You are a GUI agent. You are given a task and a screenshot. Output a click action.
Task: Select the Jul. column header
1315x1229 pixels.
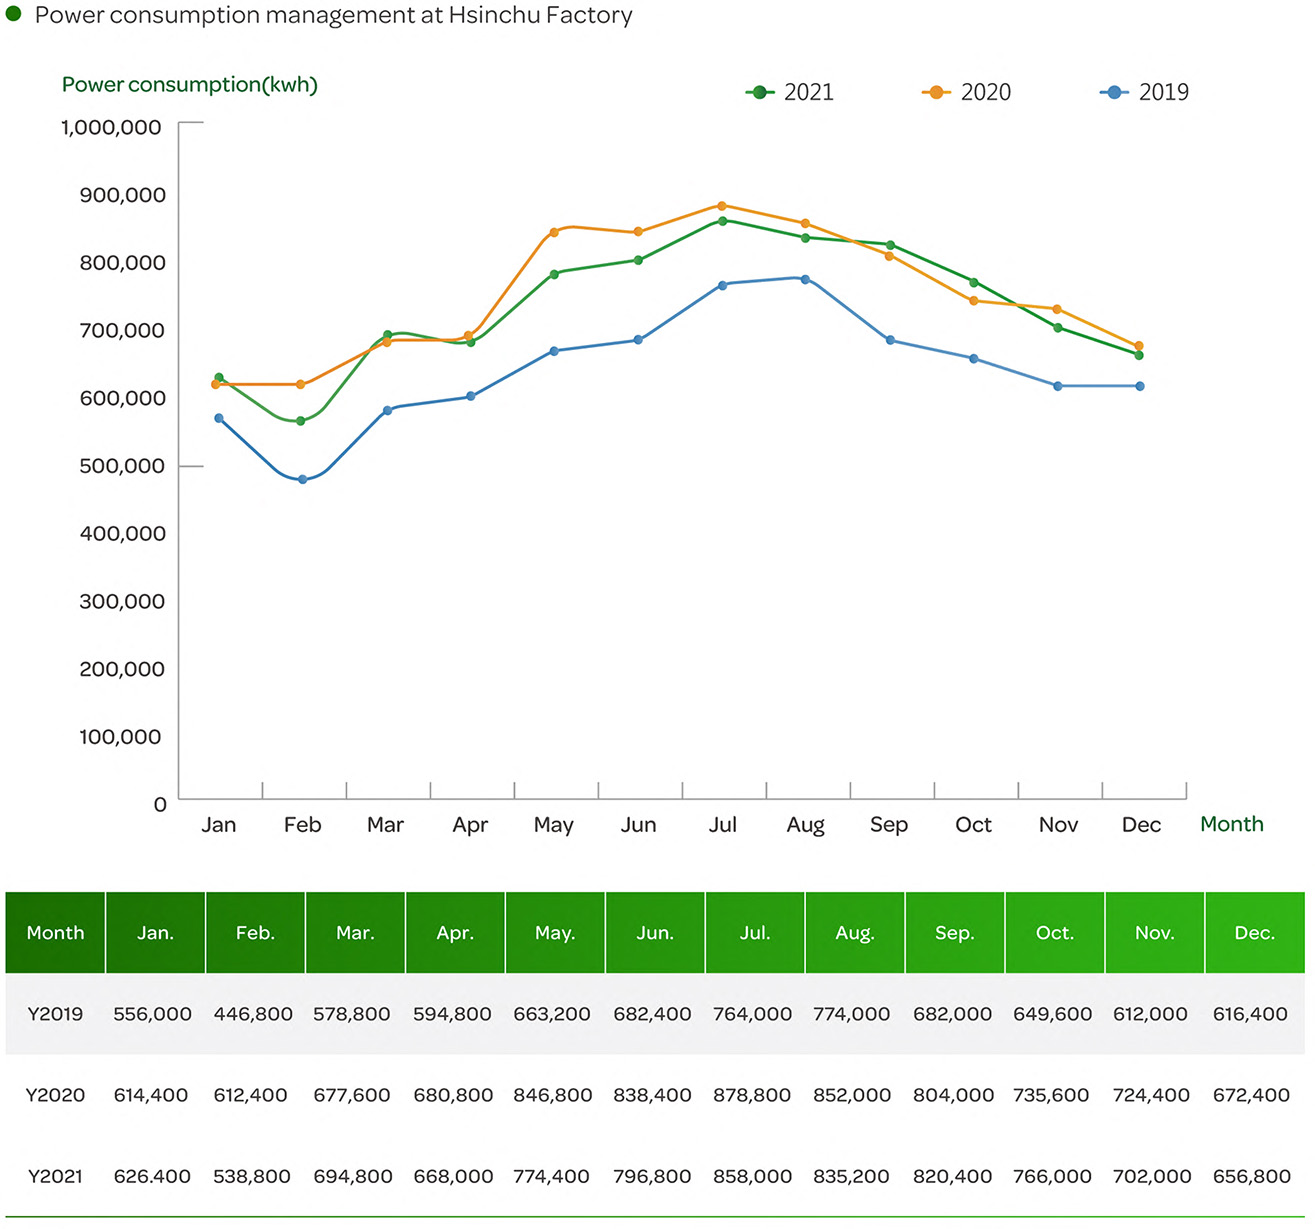coord(755,933)
